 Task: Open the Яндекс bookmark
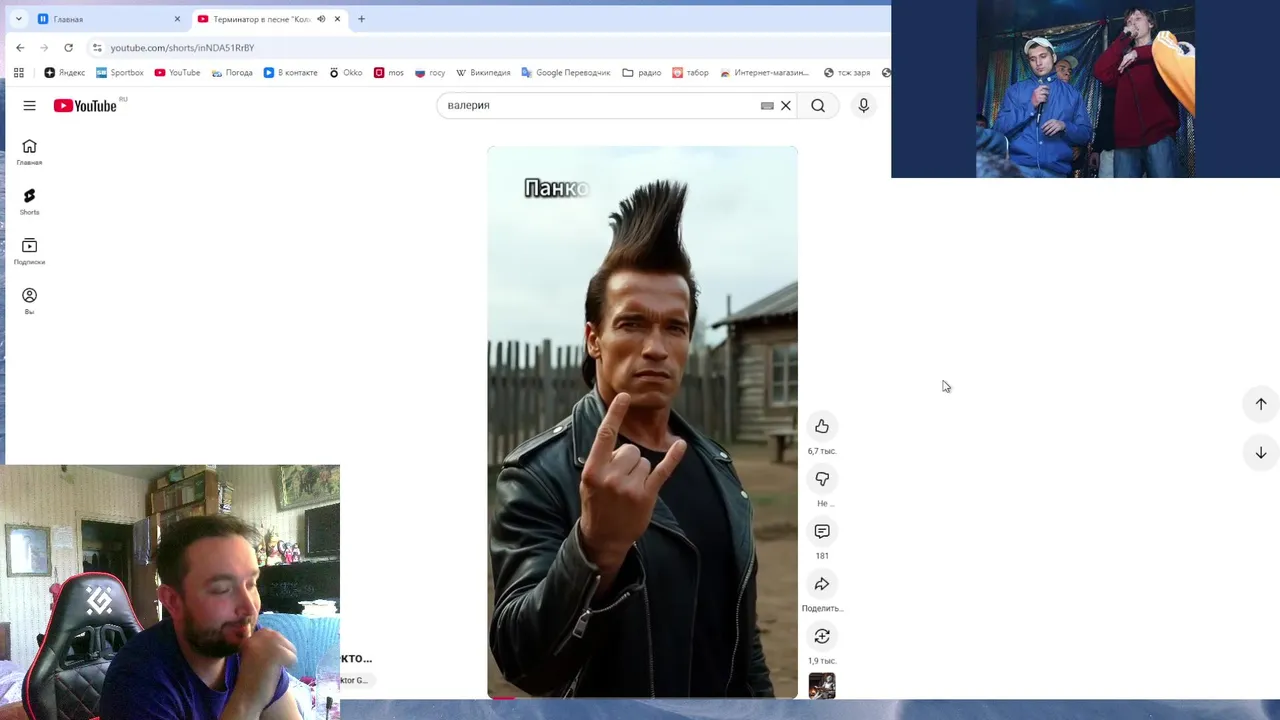coord(65,72)
